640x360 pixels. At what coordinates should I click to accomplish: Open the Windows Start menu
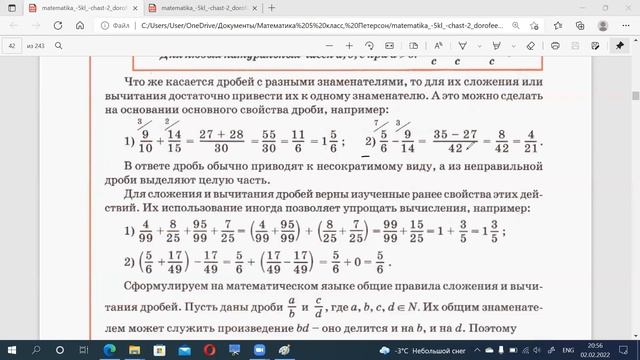coord(12,350)
